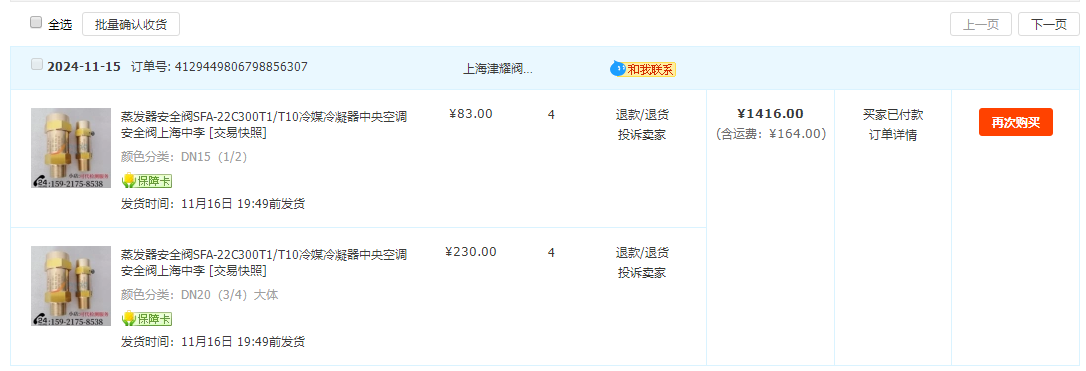Click the orange 再次购买 button
Screen dimensions: 1086x371
[1015, 122]
